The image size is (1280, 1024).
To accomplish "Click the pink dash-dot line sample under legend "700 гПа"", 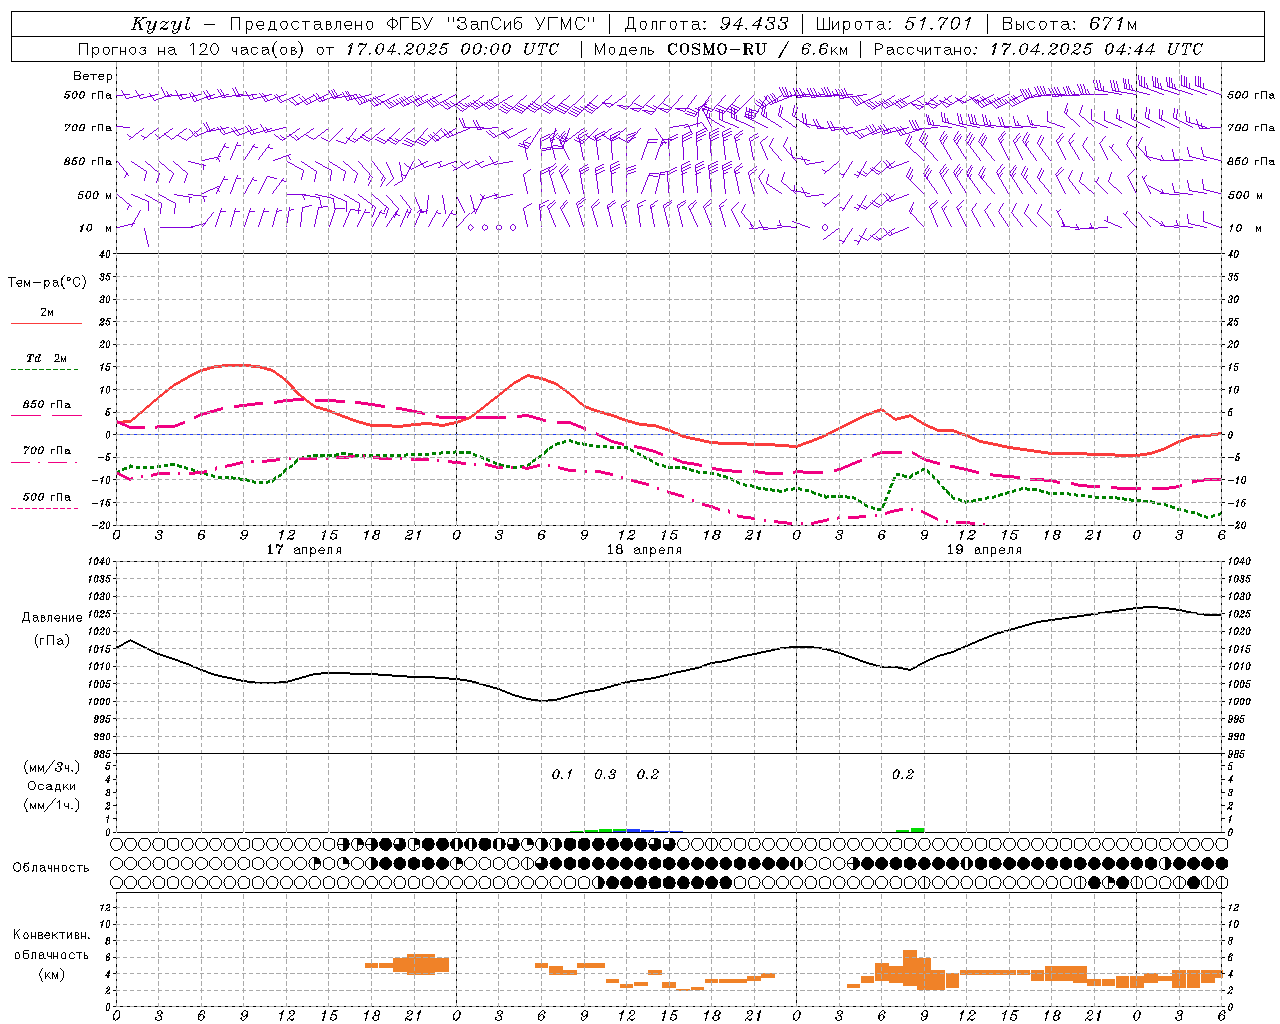I will click(x=44, y=462).
